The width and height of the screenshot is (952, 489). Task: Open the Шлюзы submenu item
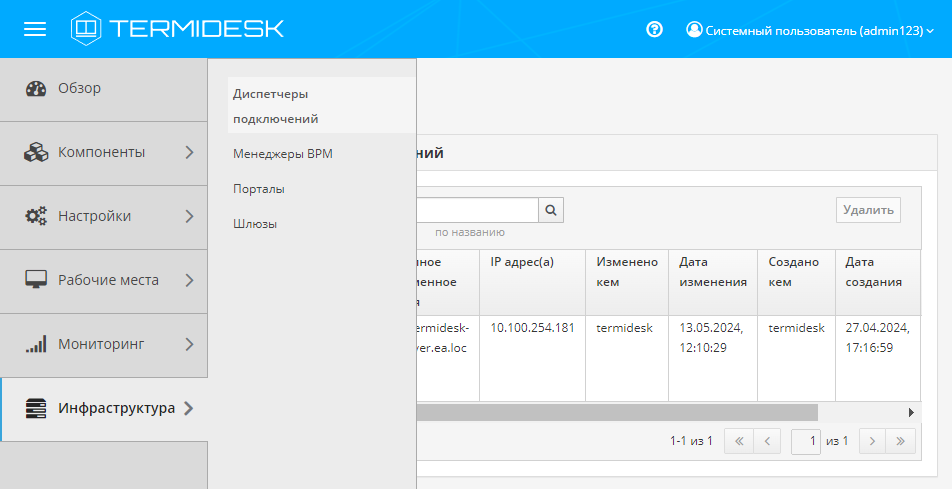click(255, 224)
